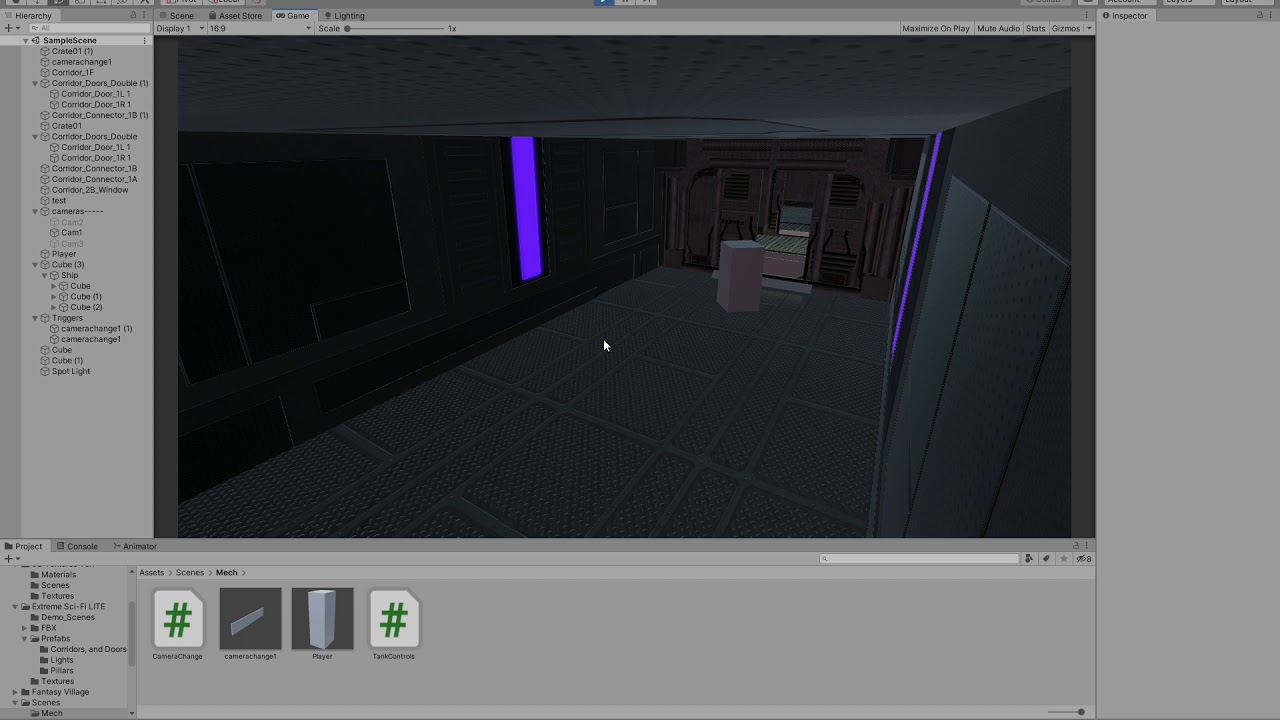Click the Scenes breadcrumb link

coord(190,573)
